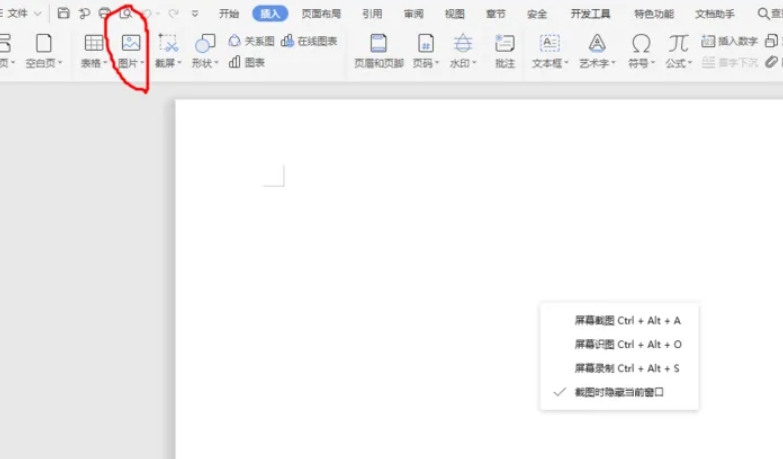This screenshot has width=783, height=459.
Task: Expand the 水印 watermark dropdown
Action: coord(462,62)
